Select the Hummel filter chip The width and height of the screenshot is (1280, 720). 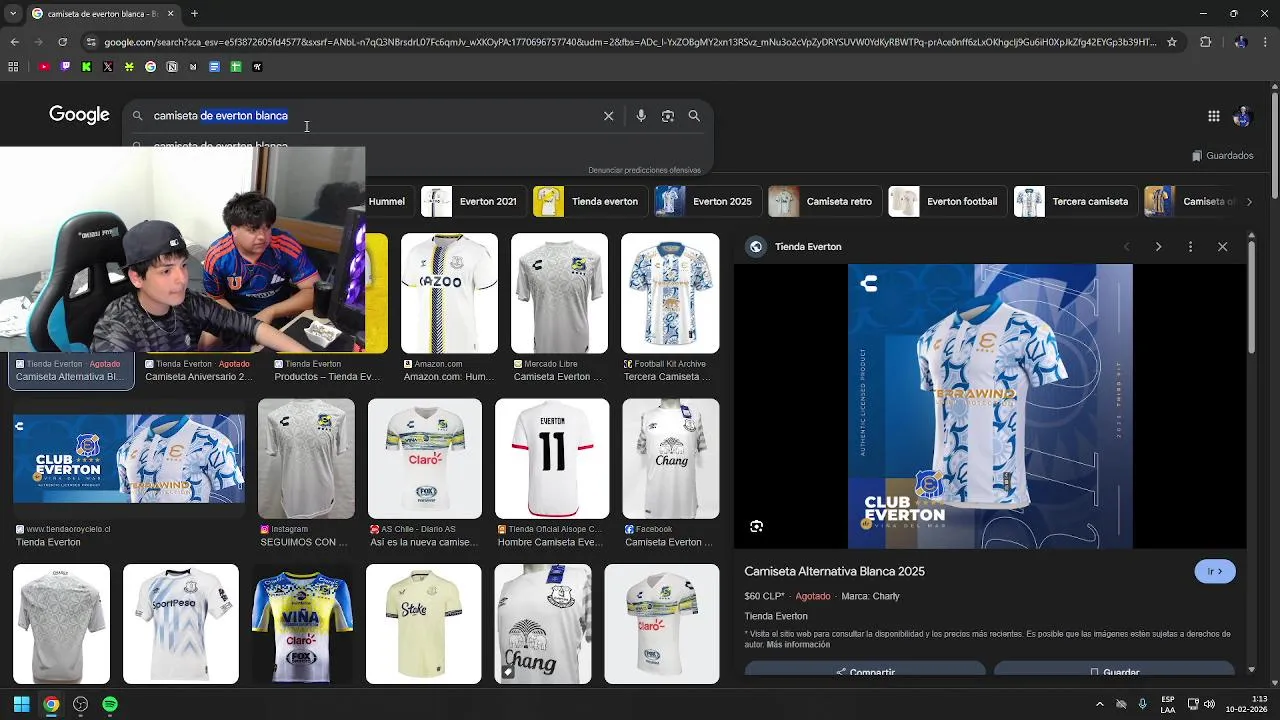point(386,201)
